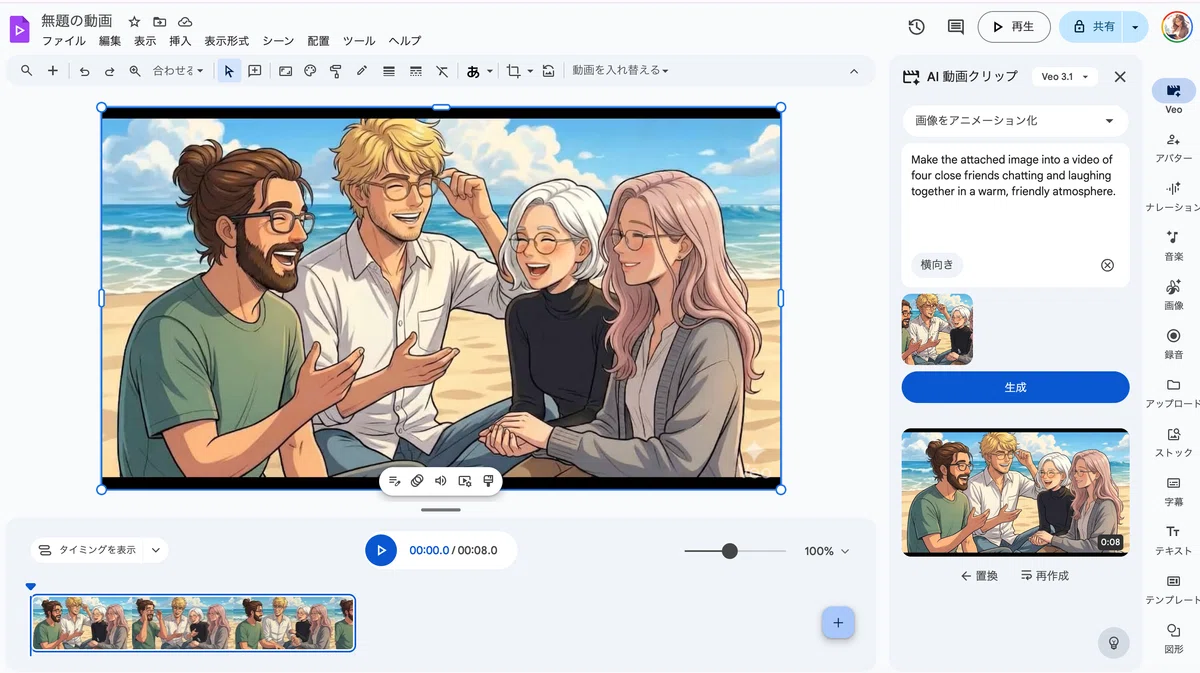
Task: Open the crop options dropdown arrow
Action: [530, 71]
